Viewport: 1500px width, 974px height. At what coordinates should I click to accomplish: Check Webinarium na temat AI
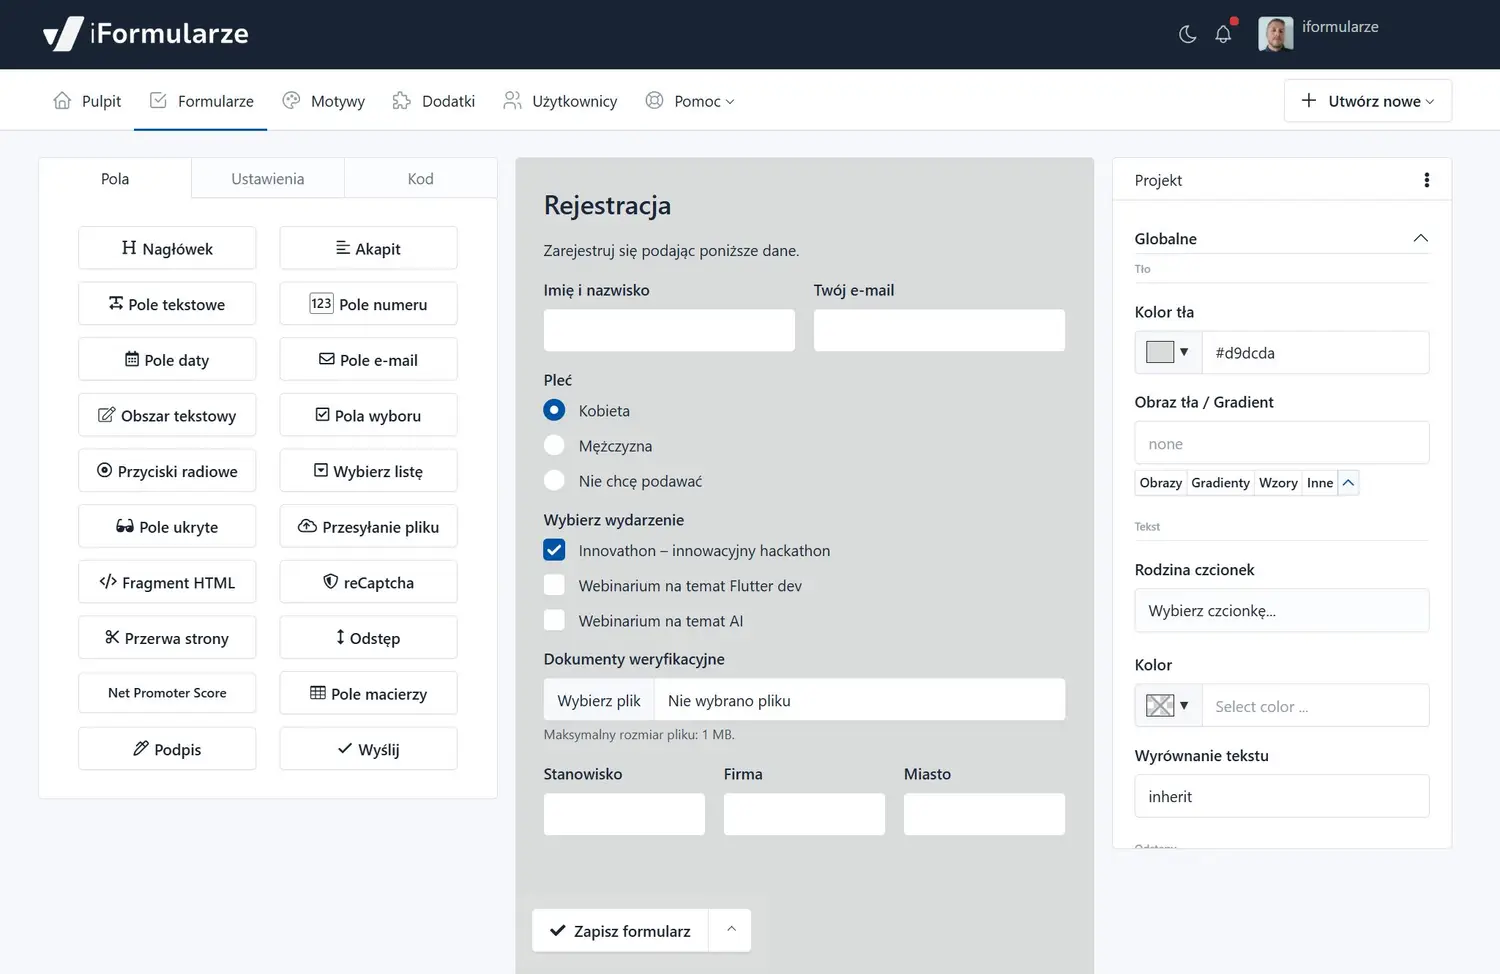pyautogui.click(x=554, y=621)
